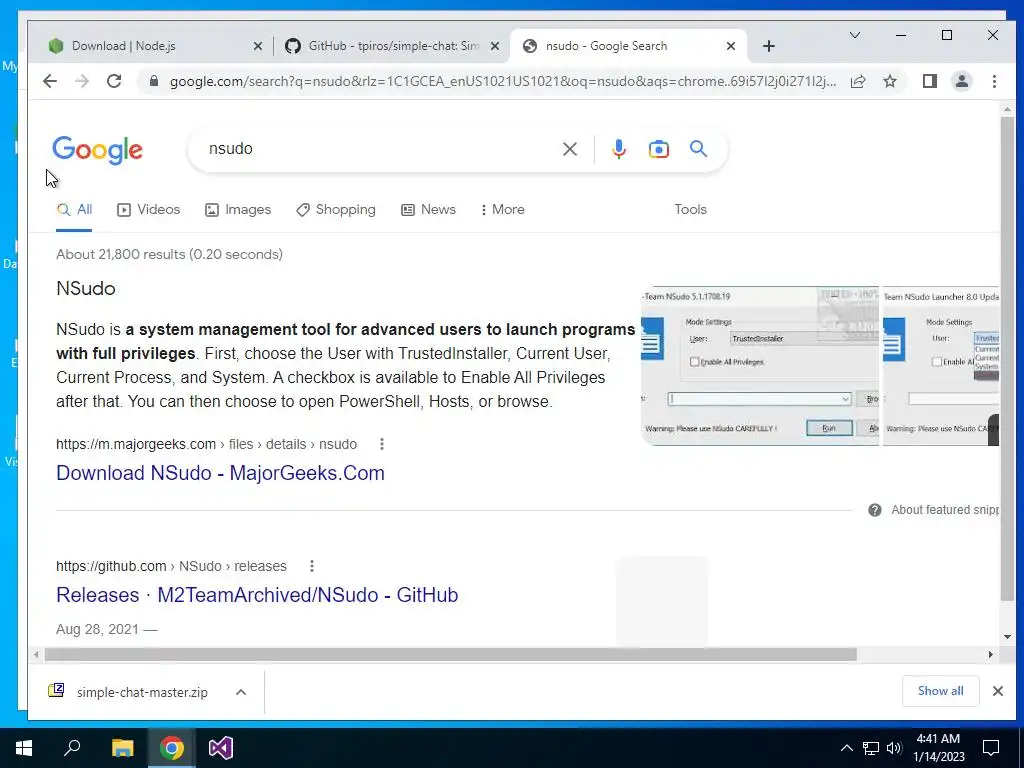
Task: Open options for majorgeeks.com result
Action: (x=381, y=444)
